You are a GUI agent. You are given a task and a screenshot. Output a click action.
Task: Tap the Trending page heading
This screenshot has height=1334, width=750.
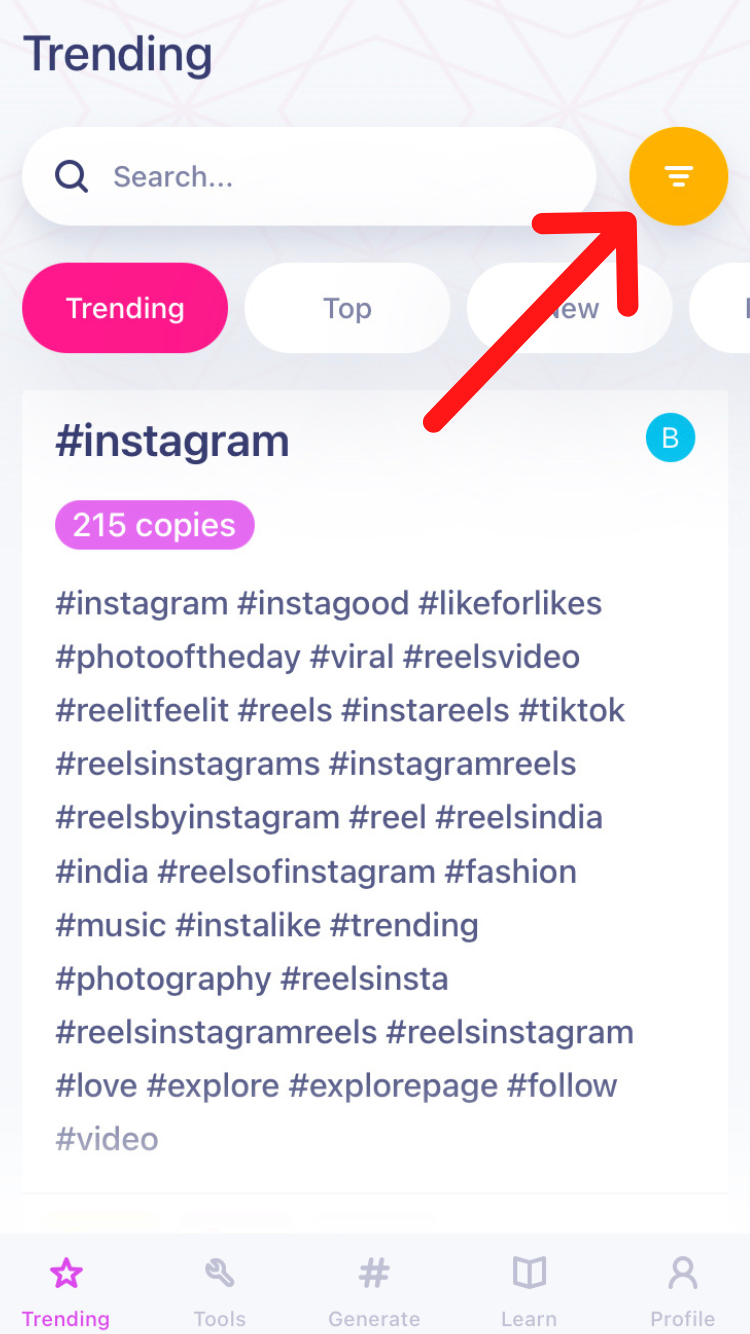(x=118, y=55)
